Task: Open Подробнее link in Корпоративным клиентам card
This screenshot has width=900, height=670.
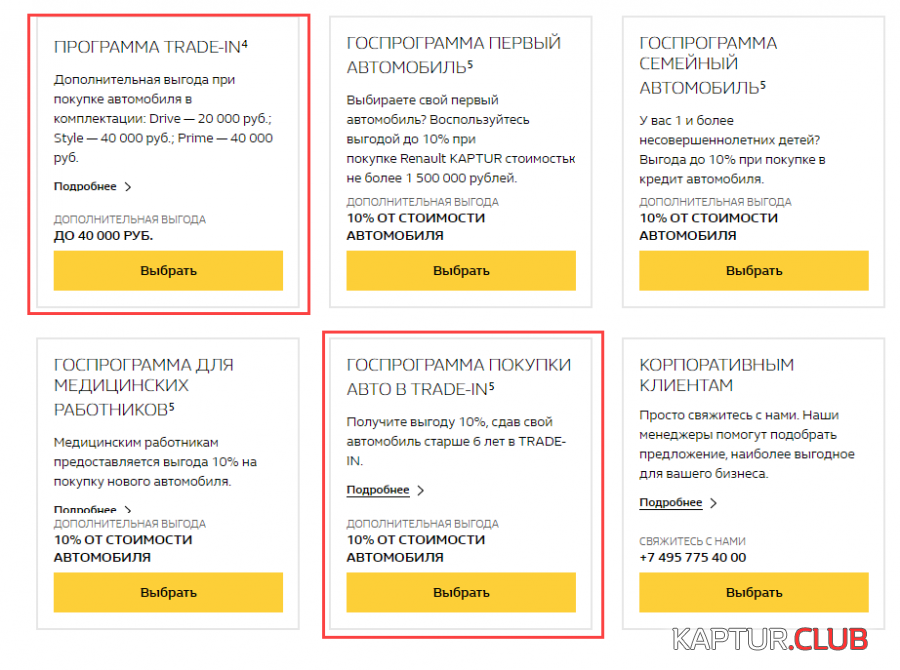Action: point(670,502)
